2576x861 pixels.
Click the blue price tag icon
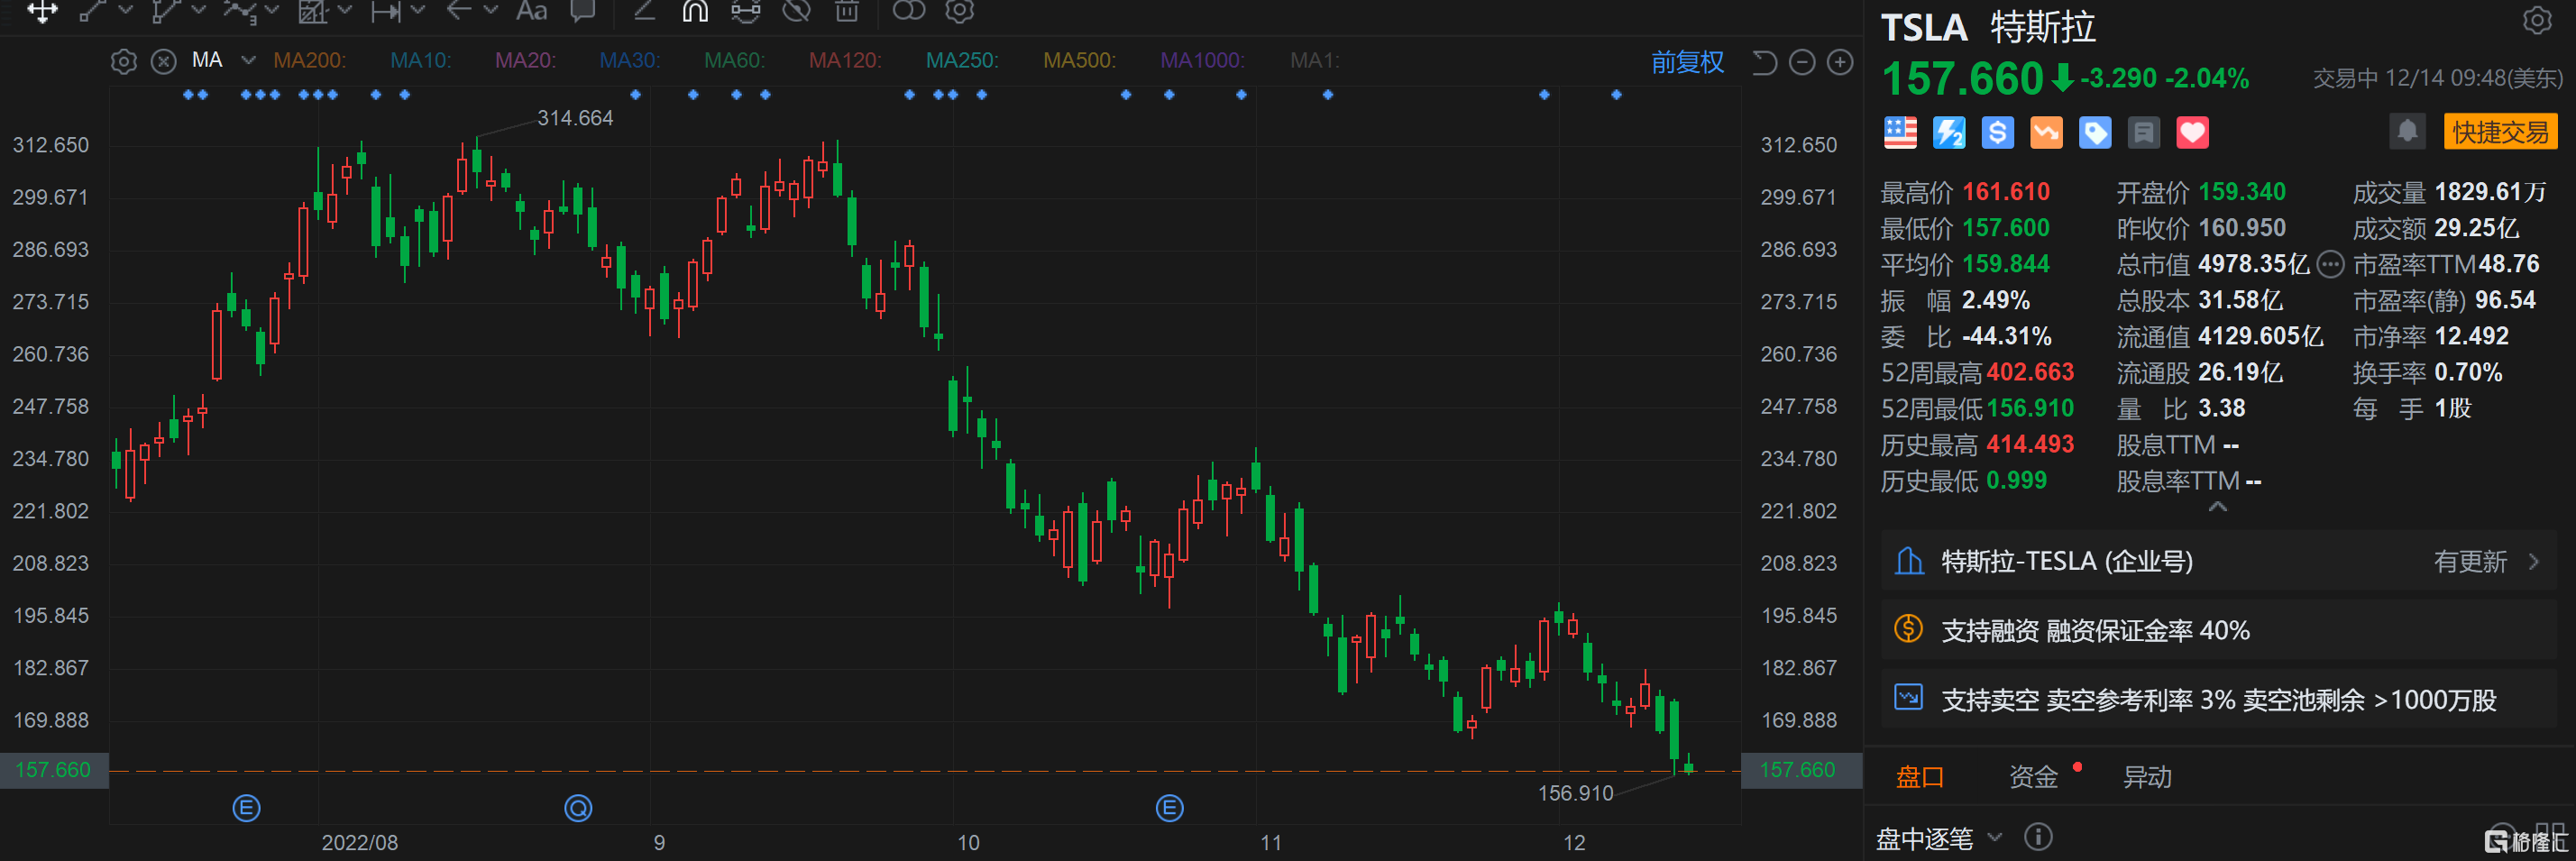click(x=2095, y=132)
